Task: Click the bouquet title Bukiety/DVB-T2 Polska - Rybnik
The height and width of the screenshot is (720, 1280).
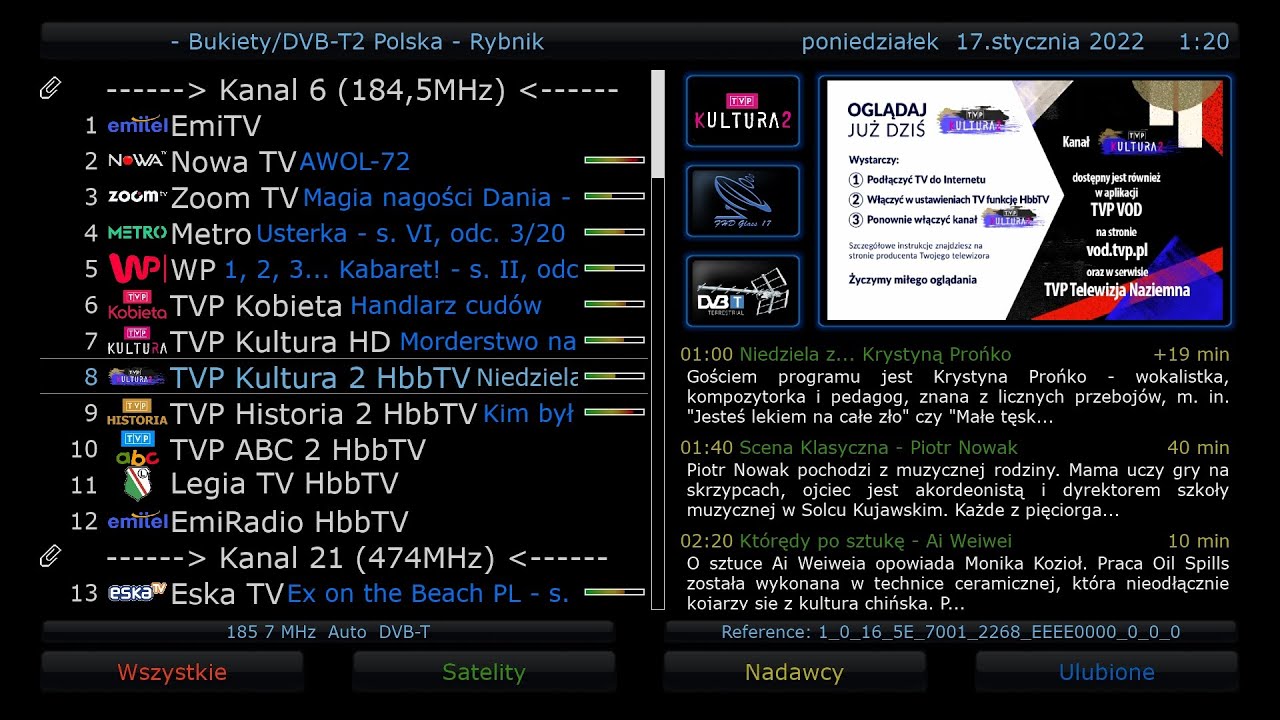Action: point(357,42)
